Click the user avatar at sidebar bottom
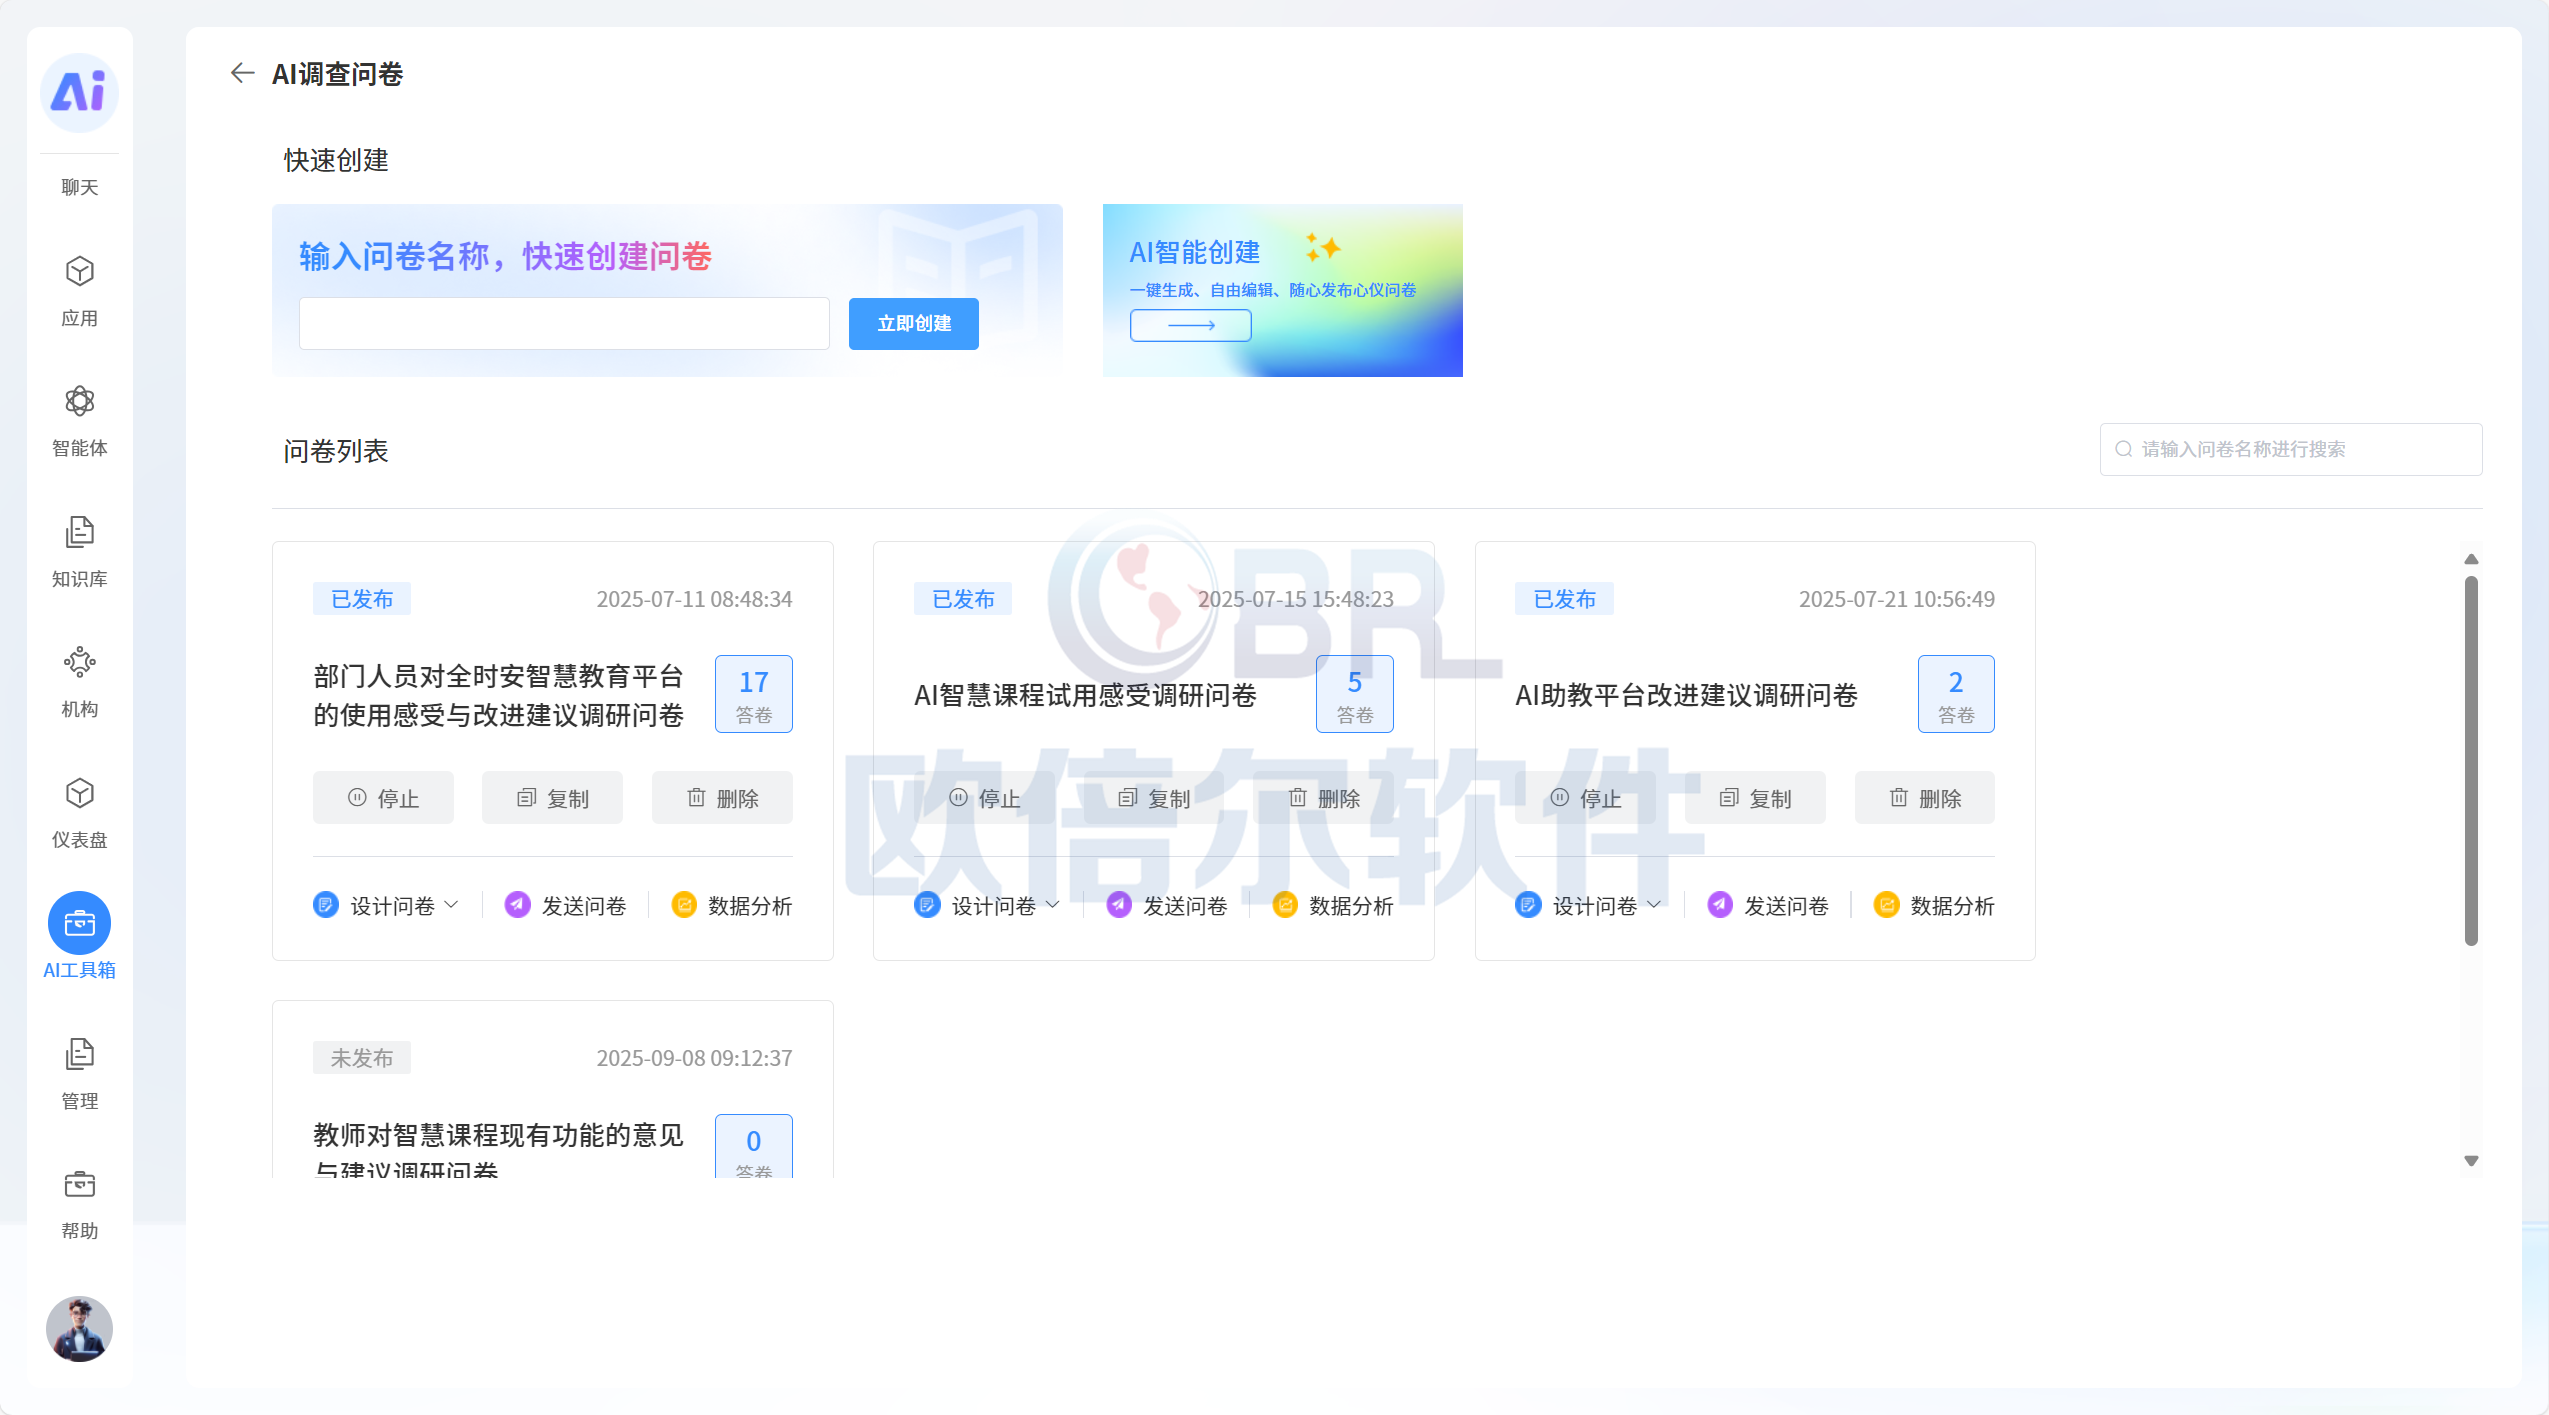The image size is (2549, 1415). coord(79,1328)
